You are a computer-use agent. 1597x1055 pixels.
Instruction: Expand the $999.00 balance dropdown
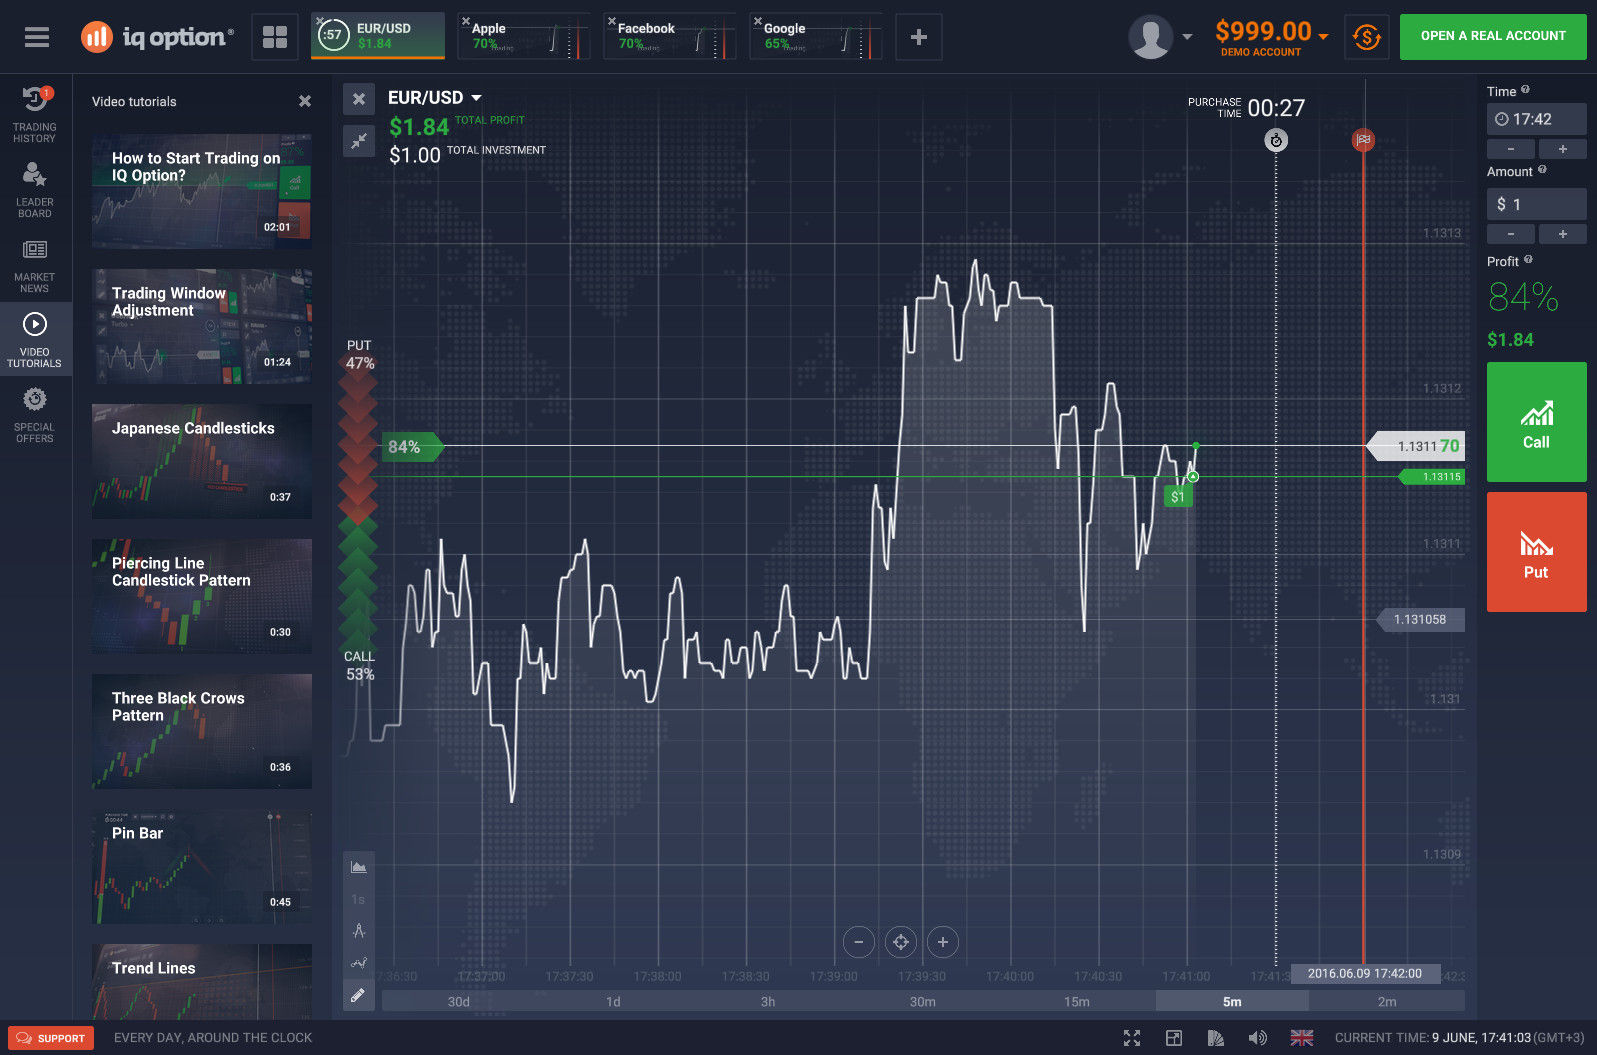click(x=1324, y=36)
